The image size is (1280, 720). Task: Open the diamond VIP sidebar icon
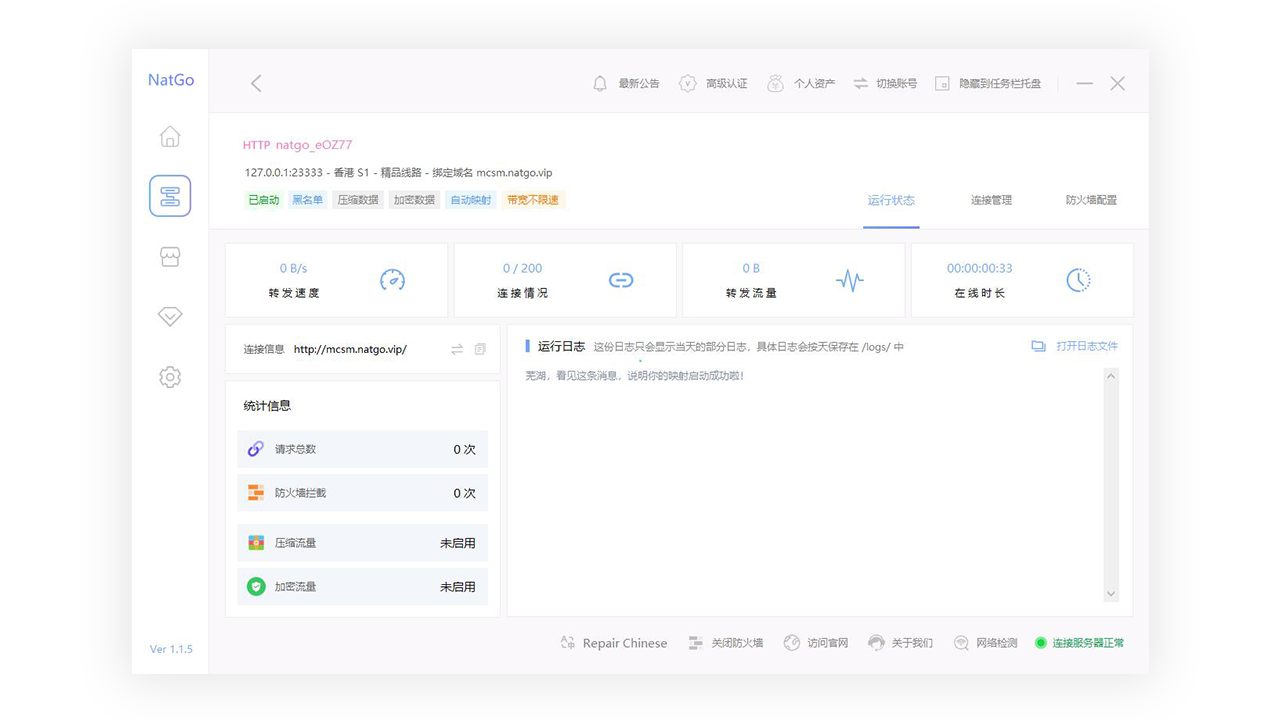point(170,317)
